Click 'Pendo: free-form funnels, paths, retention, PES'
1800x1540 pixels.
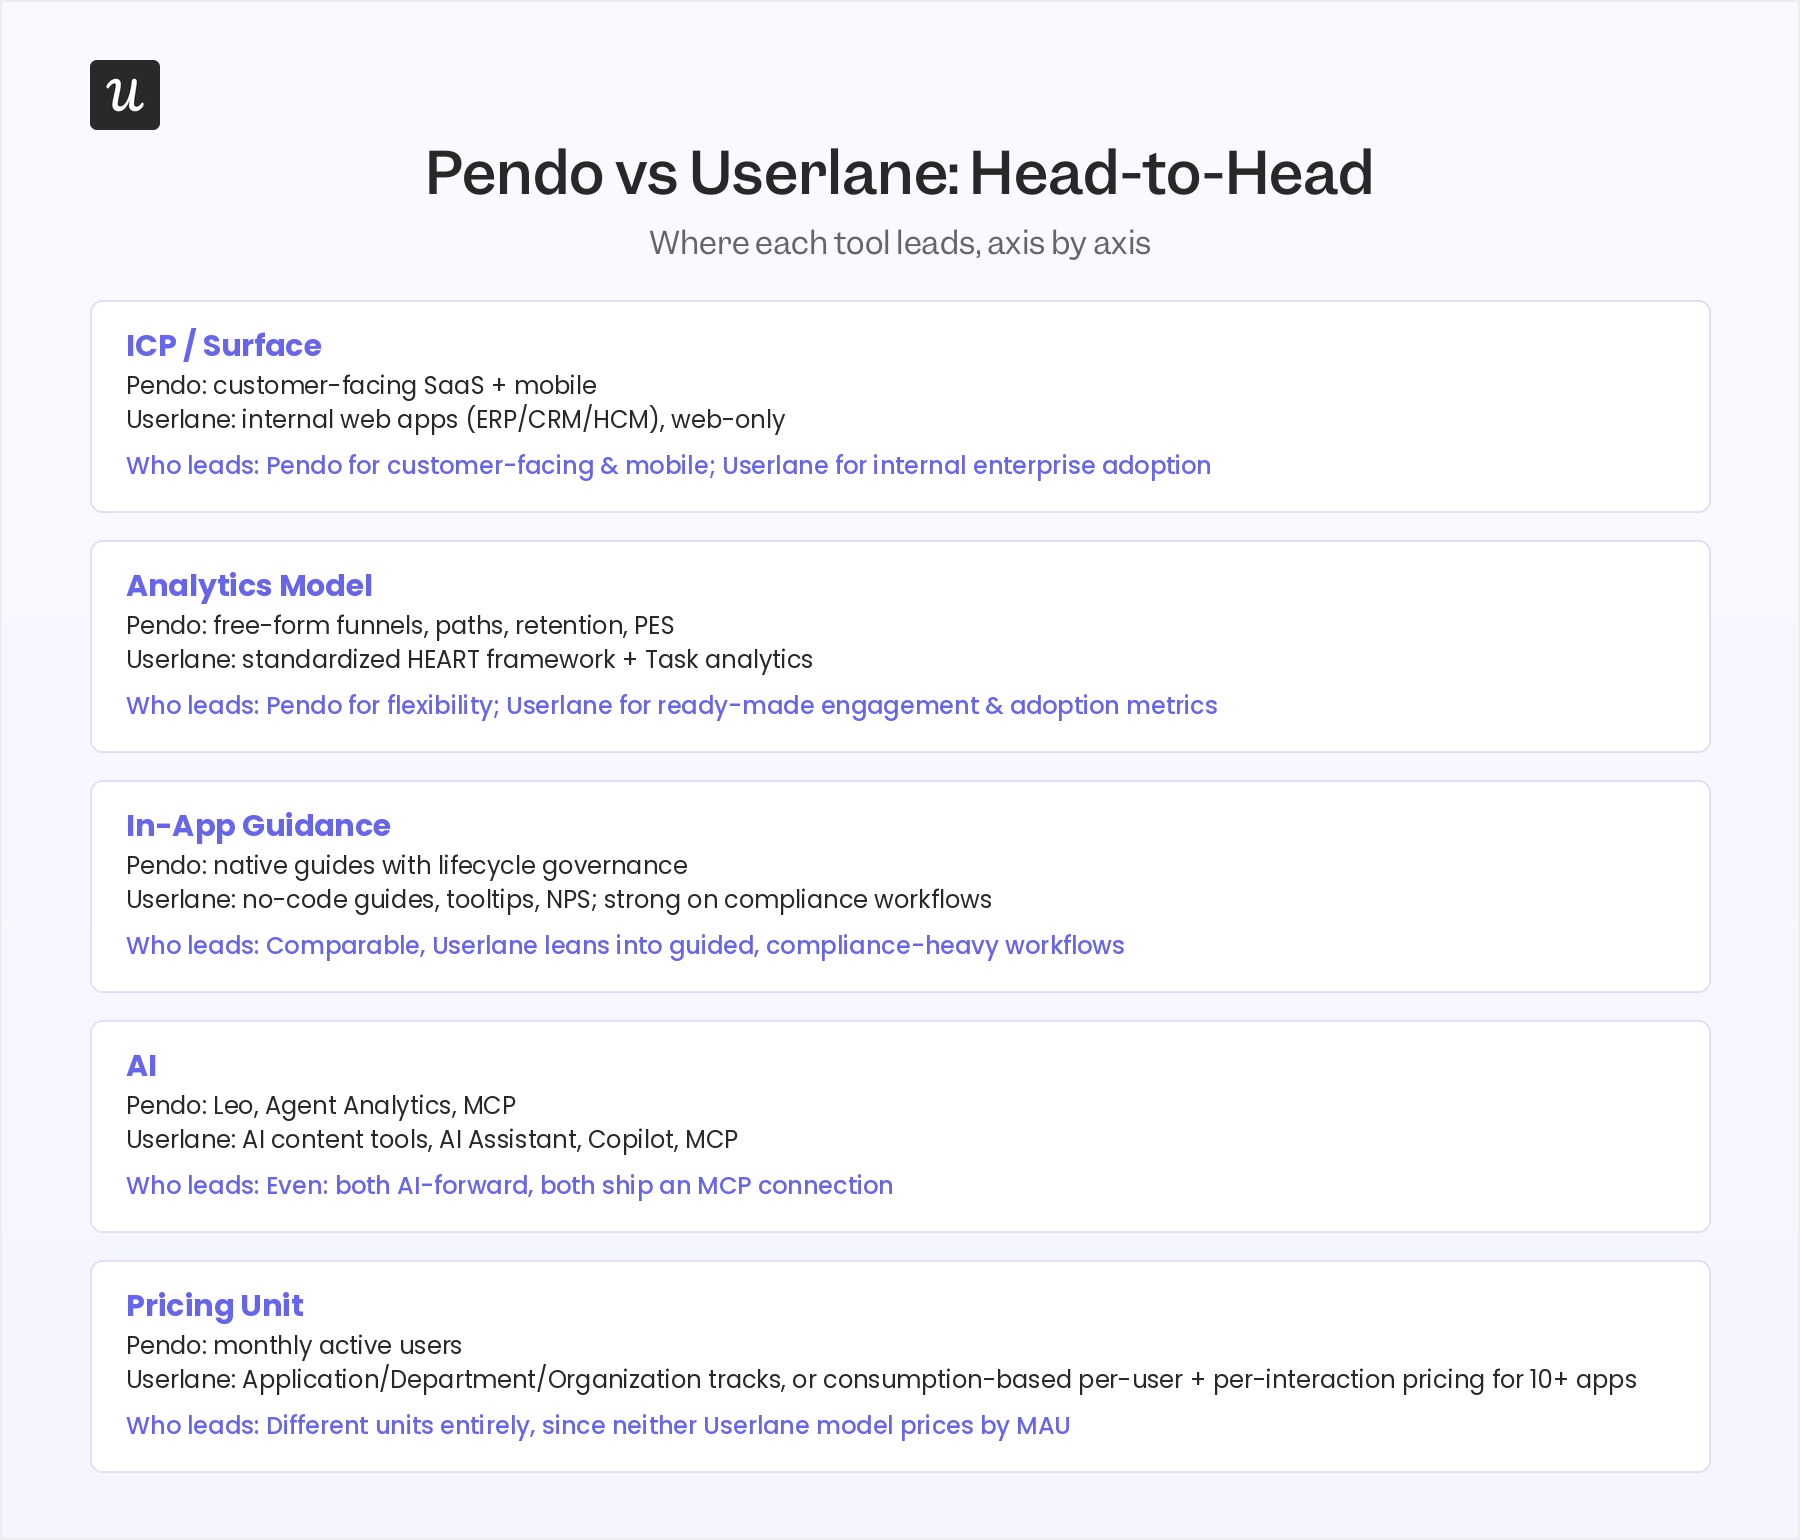400,625
